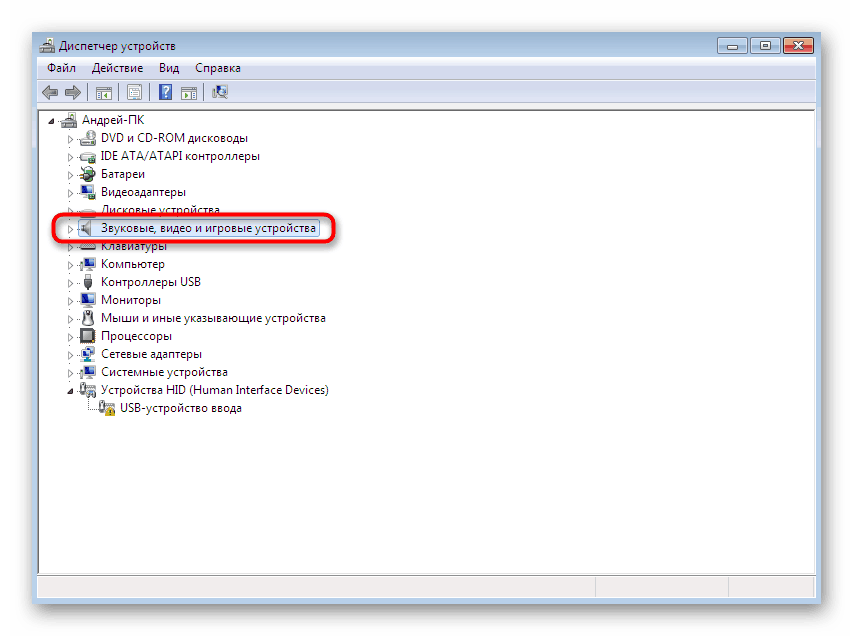Collapse the Устройства HID category

[x=70, y=391]
